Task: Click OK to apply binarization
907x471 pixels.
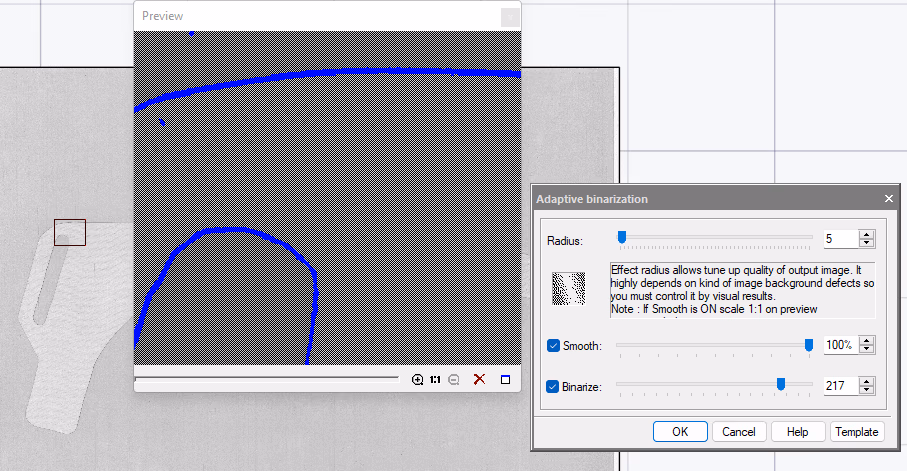Action: [x=680, y=432]
